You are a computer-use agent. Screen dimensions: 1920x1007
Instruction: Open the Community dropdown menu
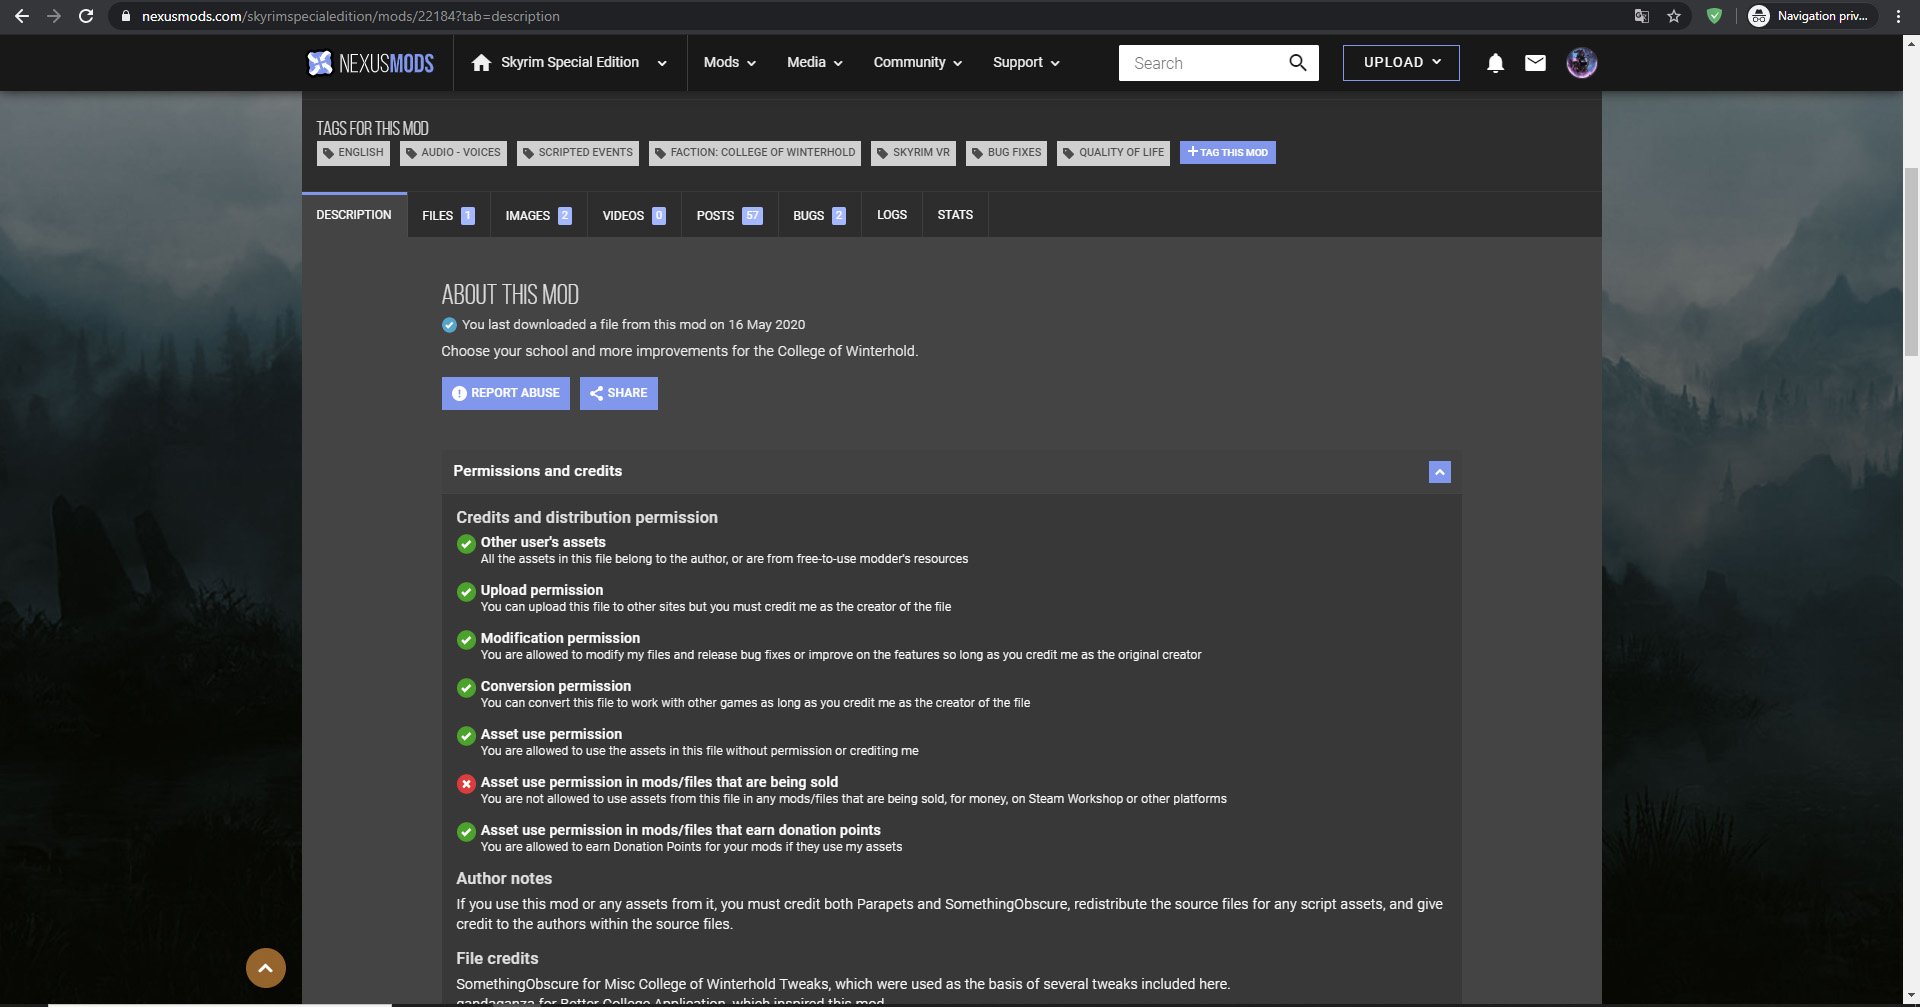[917, 62]
